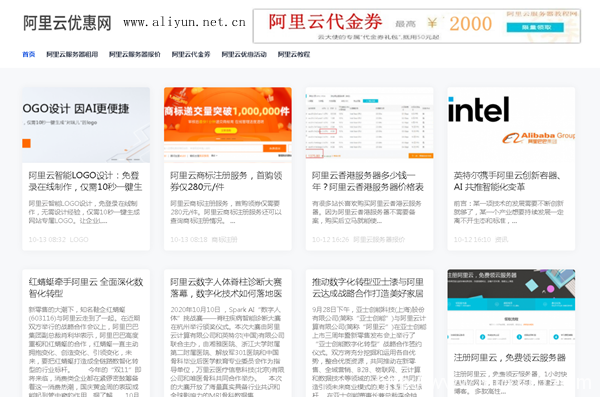The width and height of the screenshot is (600, 397).
Task: Open article title 阿里云智能LOGO设计
Action: (x=85, y=181)
